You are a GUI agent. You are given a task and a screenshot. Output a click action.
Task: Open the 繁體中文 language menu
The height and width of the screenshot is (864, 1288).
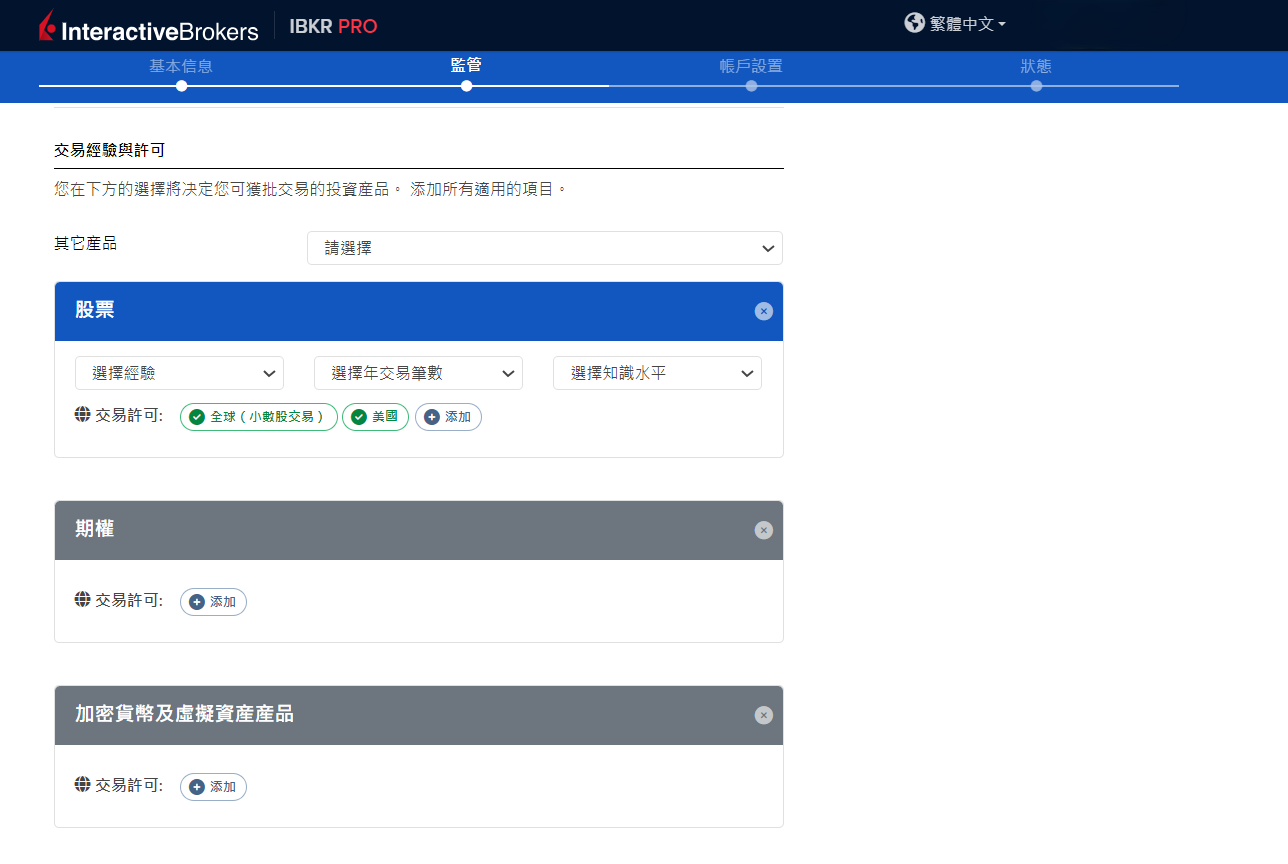[x=966, y=24]
